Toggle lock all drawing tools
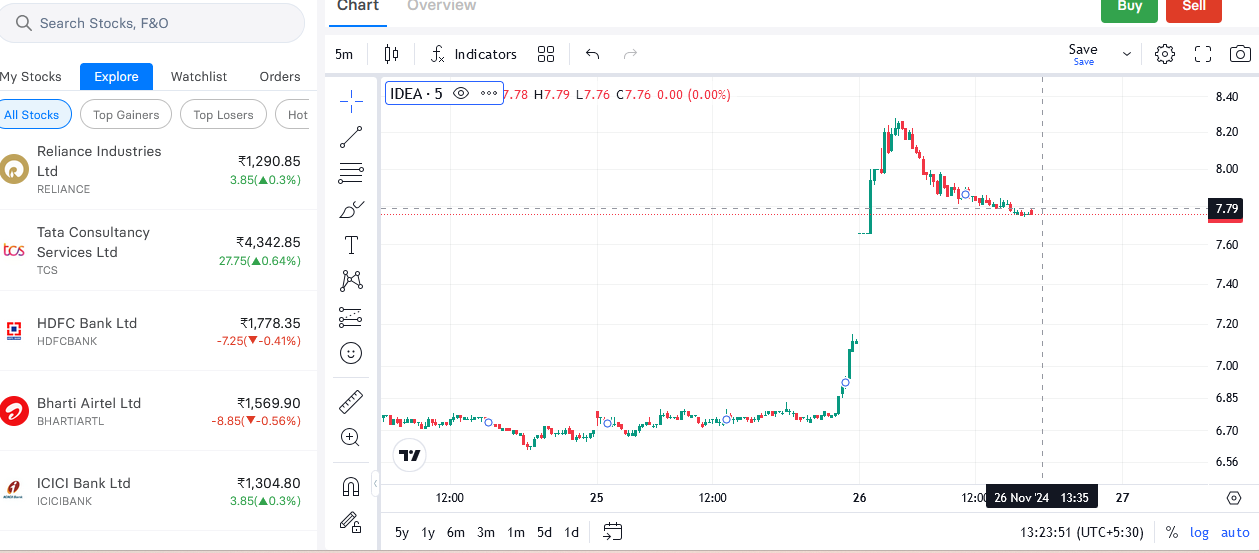The height and width of the screenshot is (553, 1259). [351, 521]
